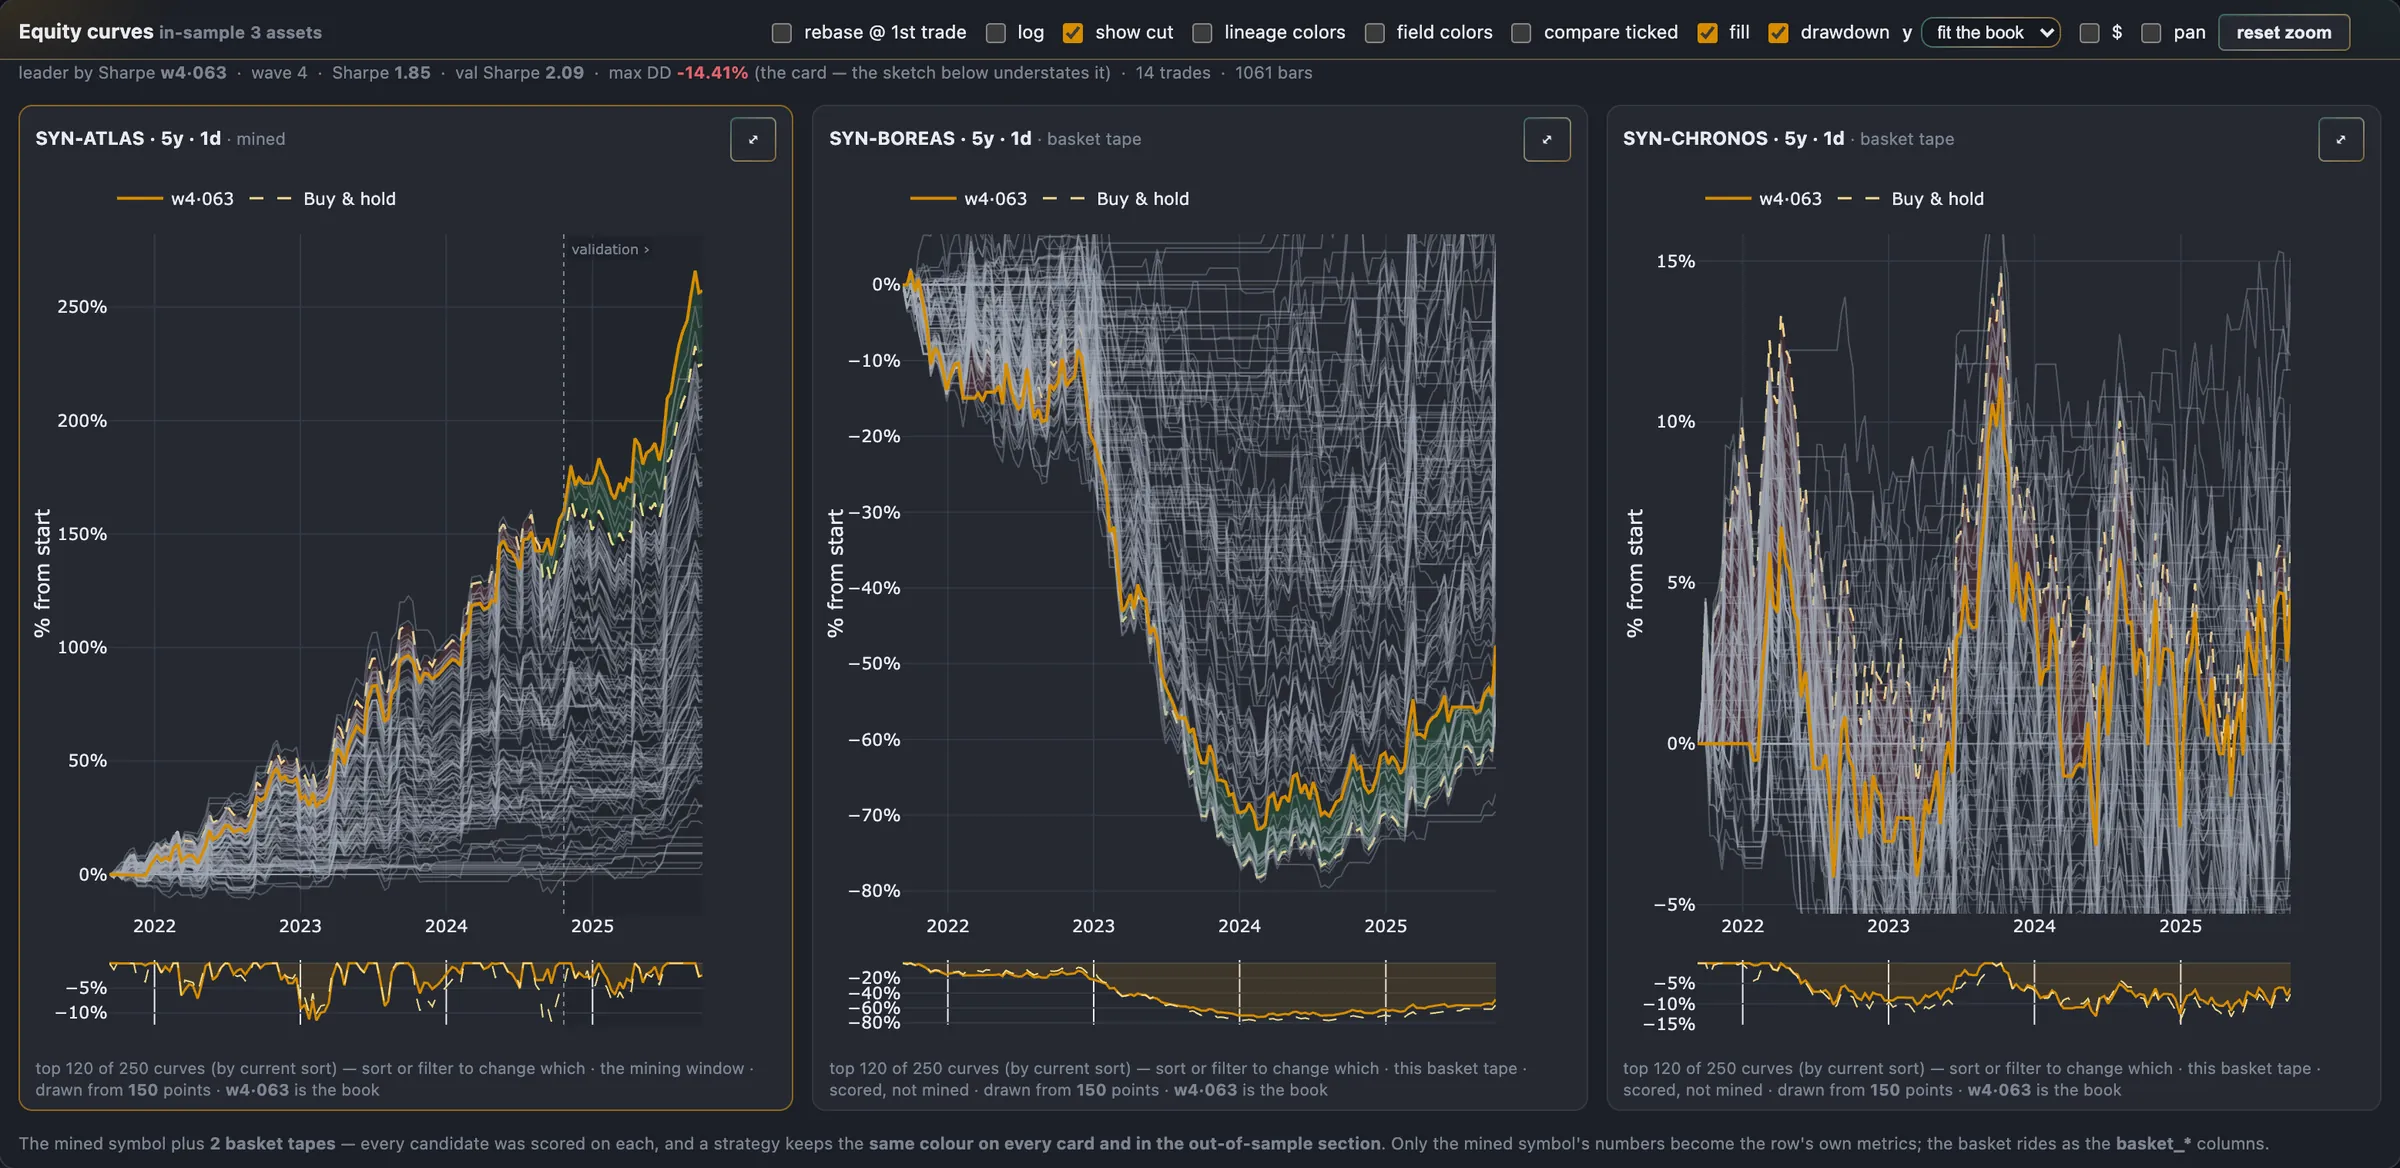Open the y-axis 'fit the book' dropdown

[x=1990, y=32]
